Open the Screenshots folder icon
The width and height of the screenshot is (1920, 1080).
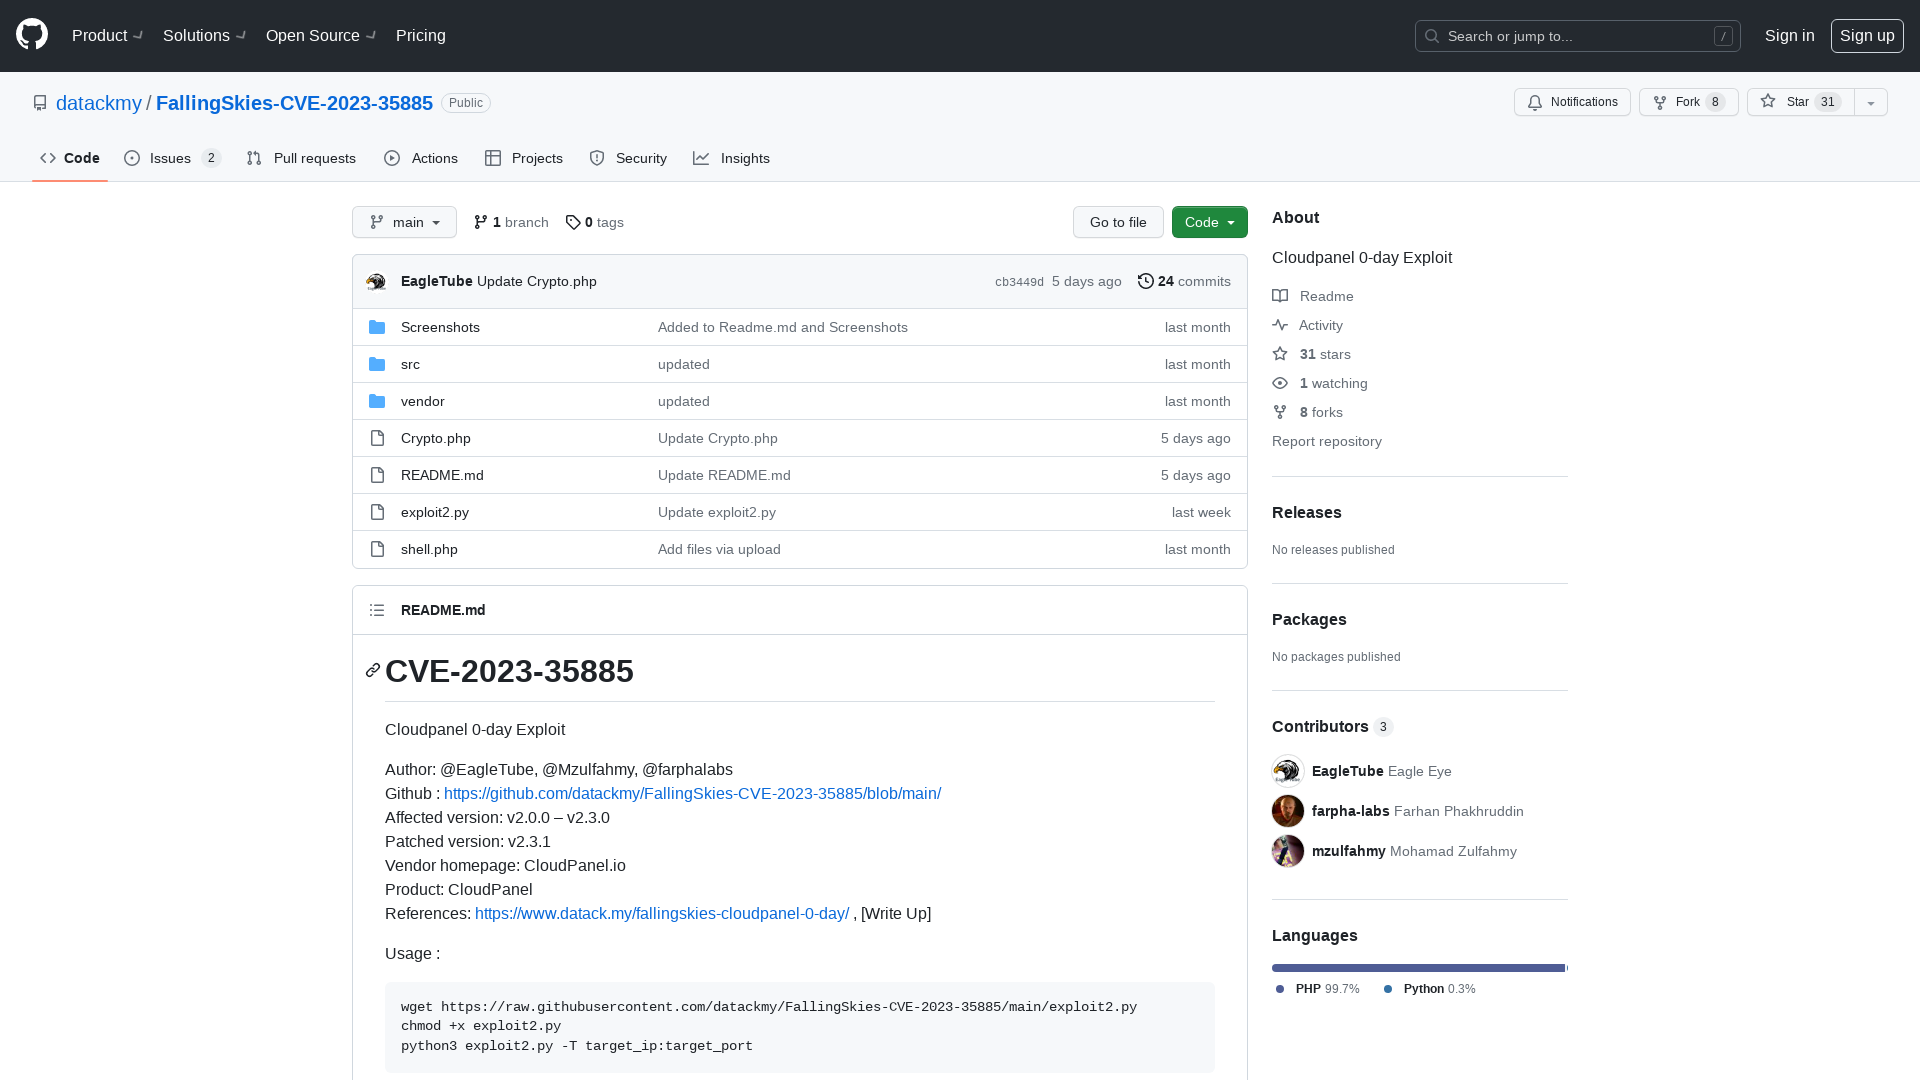[377, 327]
